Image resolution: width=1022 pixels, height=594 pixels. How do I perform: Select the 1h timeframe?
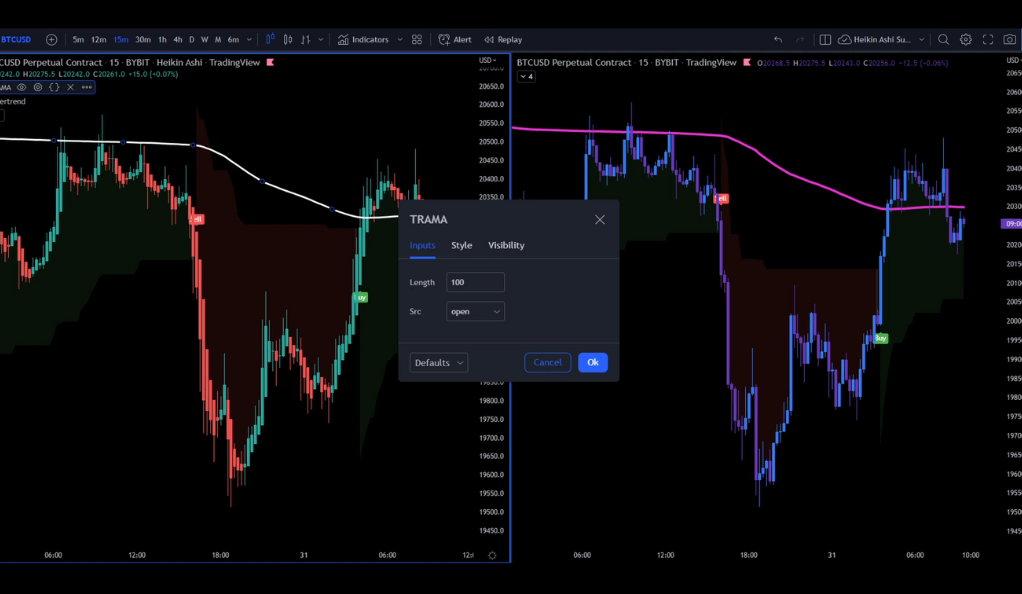pos(162,40)
